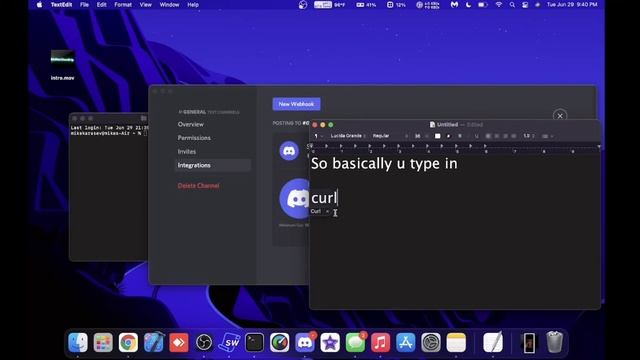Screen dimensions: 640x360
Task: Open the Apple menu
Action: [40, 5]
